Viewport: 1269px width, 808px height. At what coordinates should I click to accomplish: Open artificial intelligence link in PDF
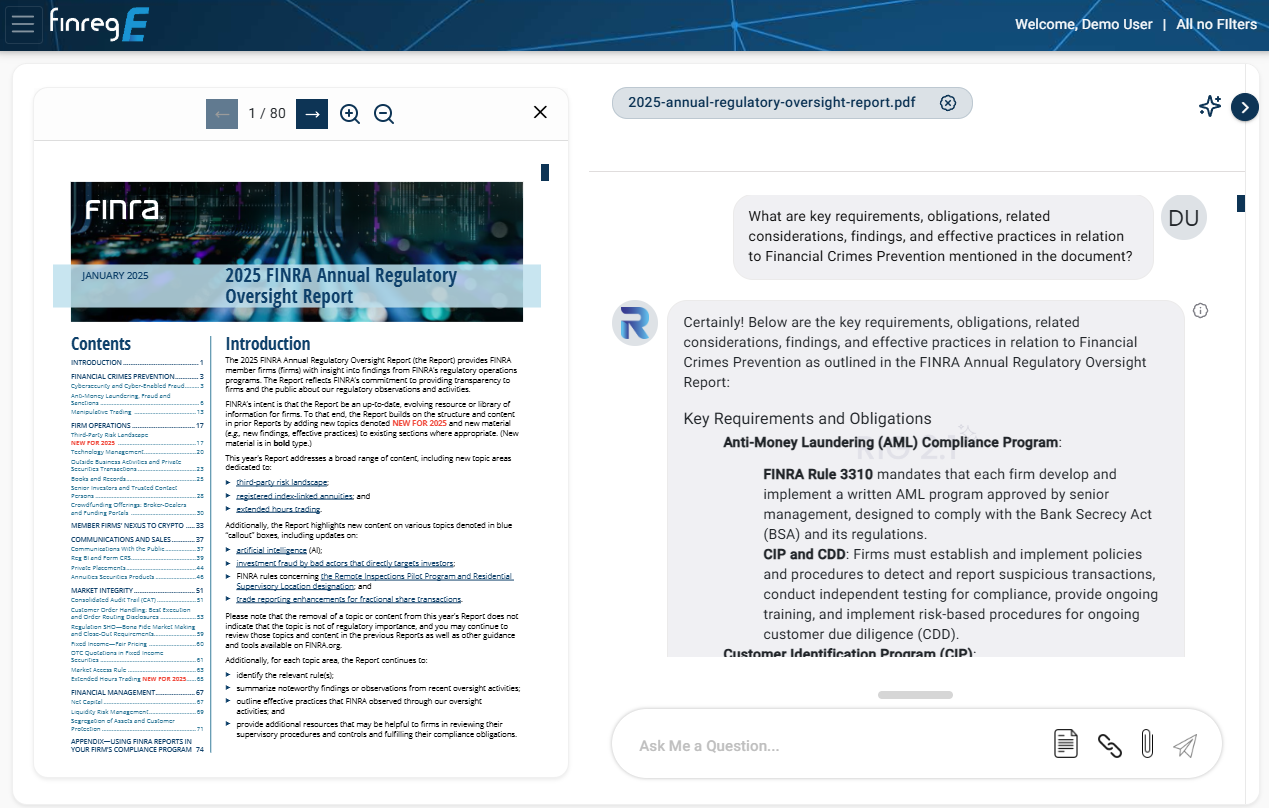pyautogui.click(x=272, y=550)
